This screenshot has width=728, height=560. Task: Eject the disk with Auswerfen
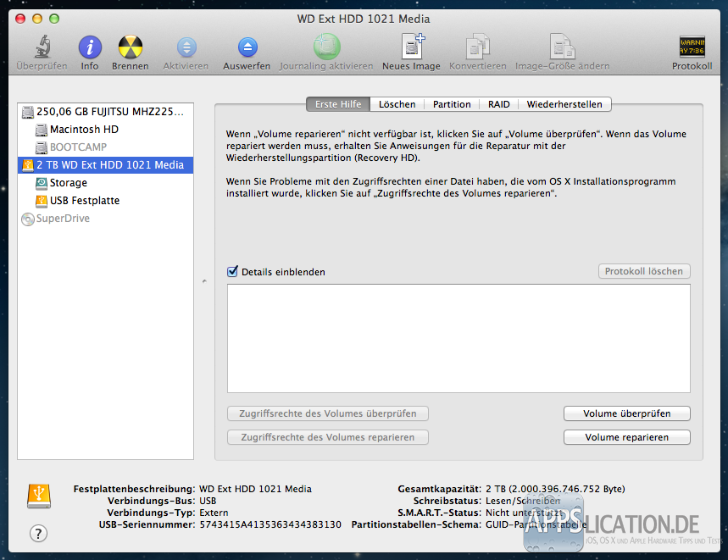coord(247,47)
